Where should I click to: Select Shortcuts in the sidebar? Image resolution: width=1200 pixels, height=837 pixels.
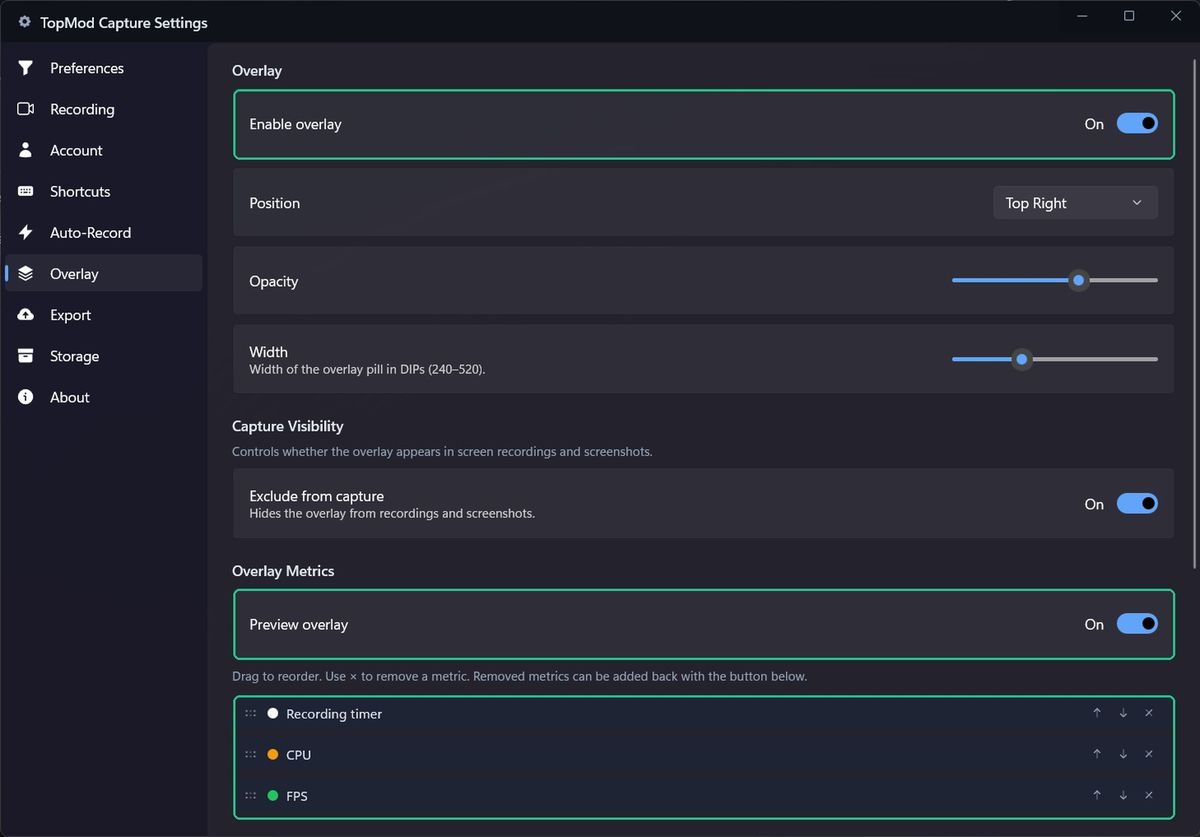tap(104, 191)
